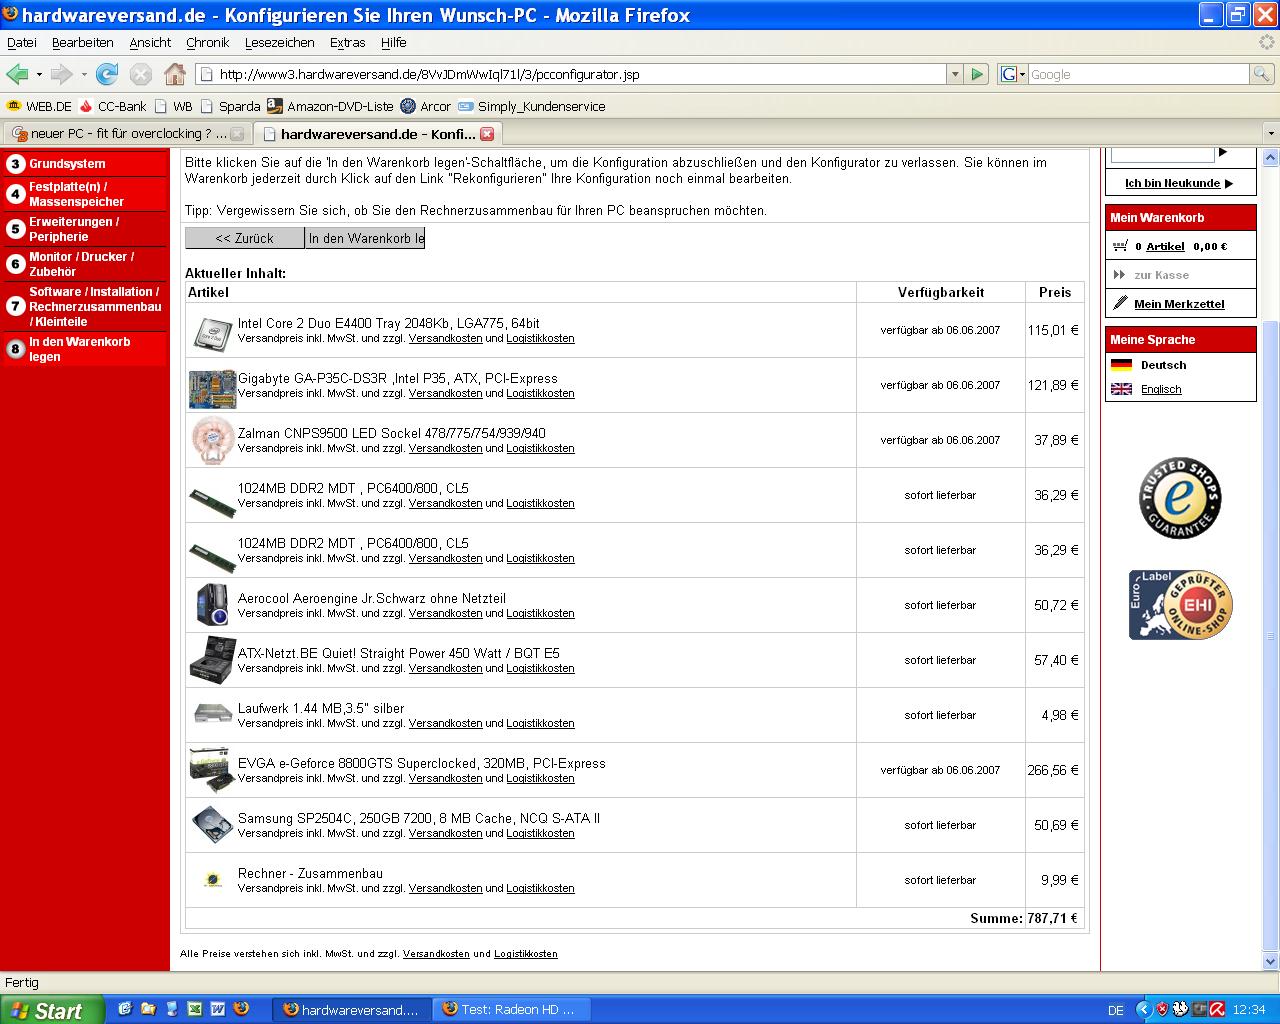
Task: Open the list all tabs dropdown
Action: (1271, 133)
